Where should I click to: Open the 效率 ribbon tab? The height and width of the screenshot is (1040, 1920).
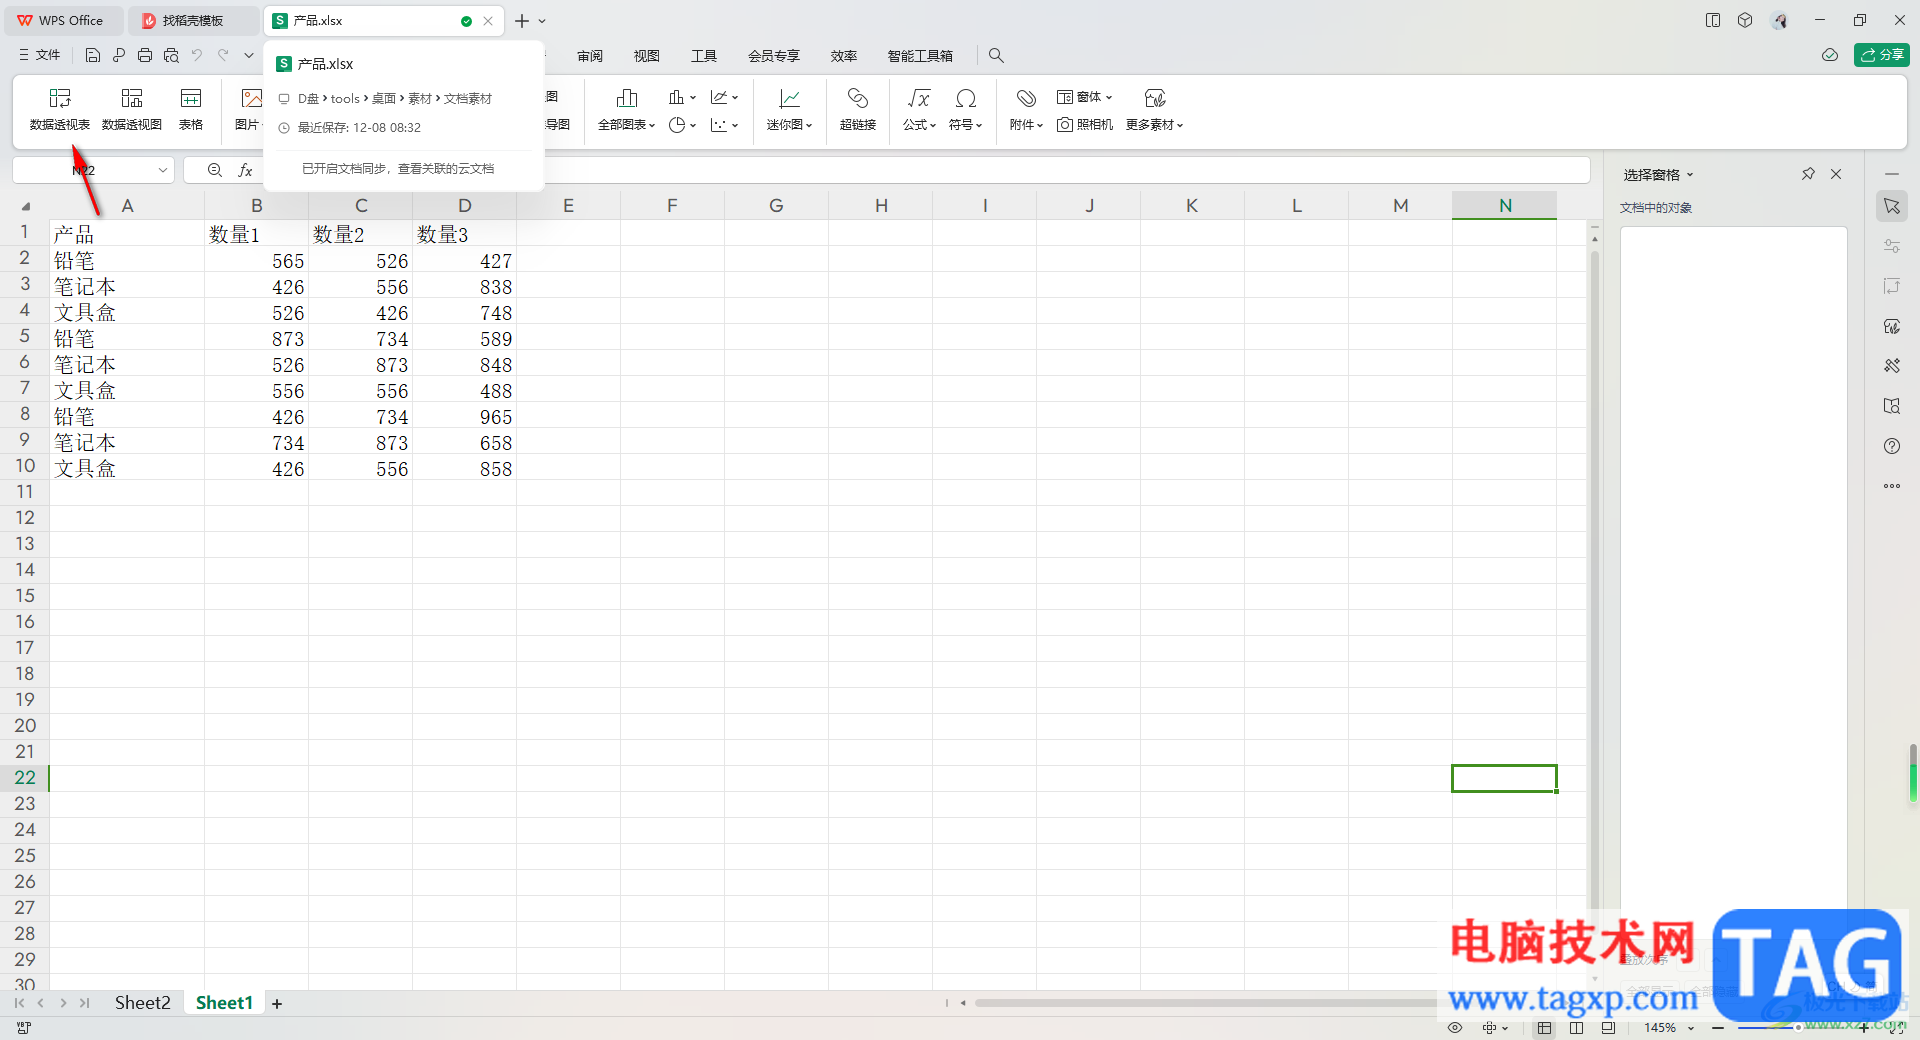844,56
